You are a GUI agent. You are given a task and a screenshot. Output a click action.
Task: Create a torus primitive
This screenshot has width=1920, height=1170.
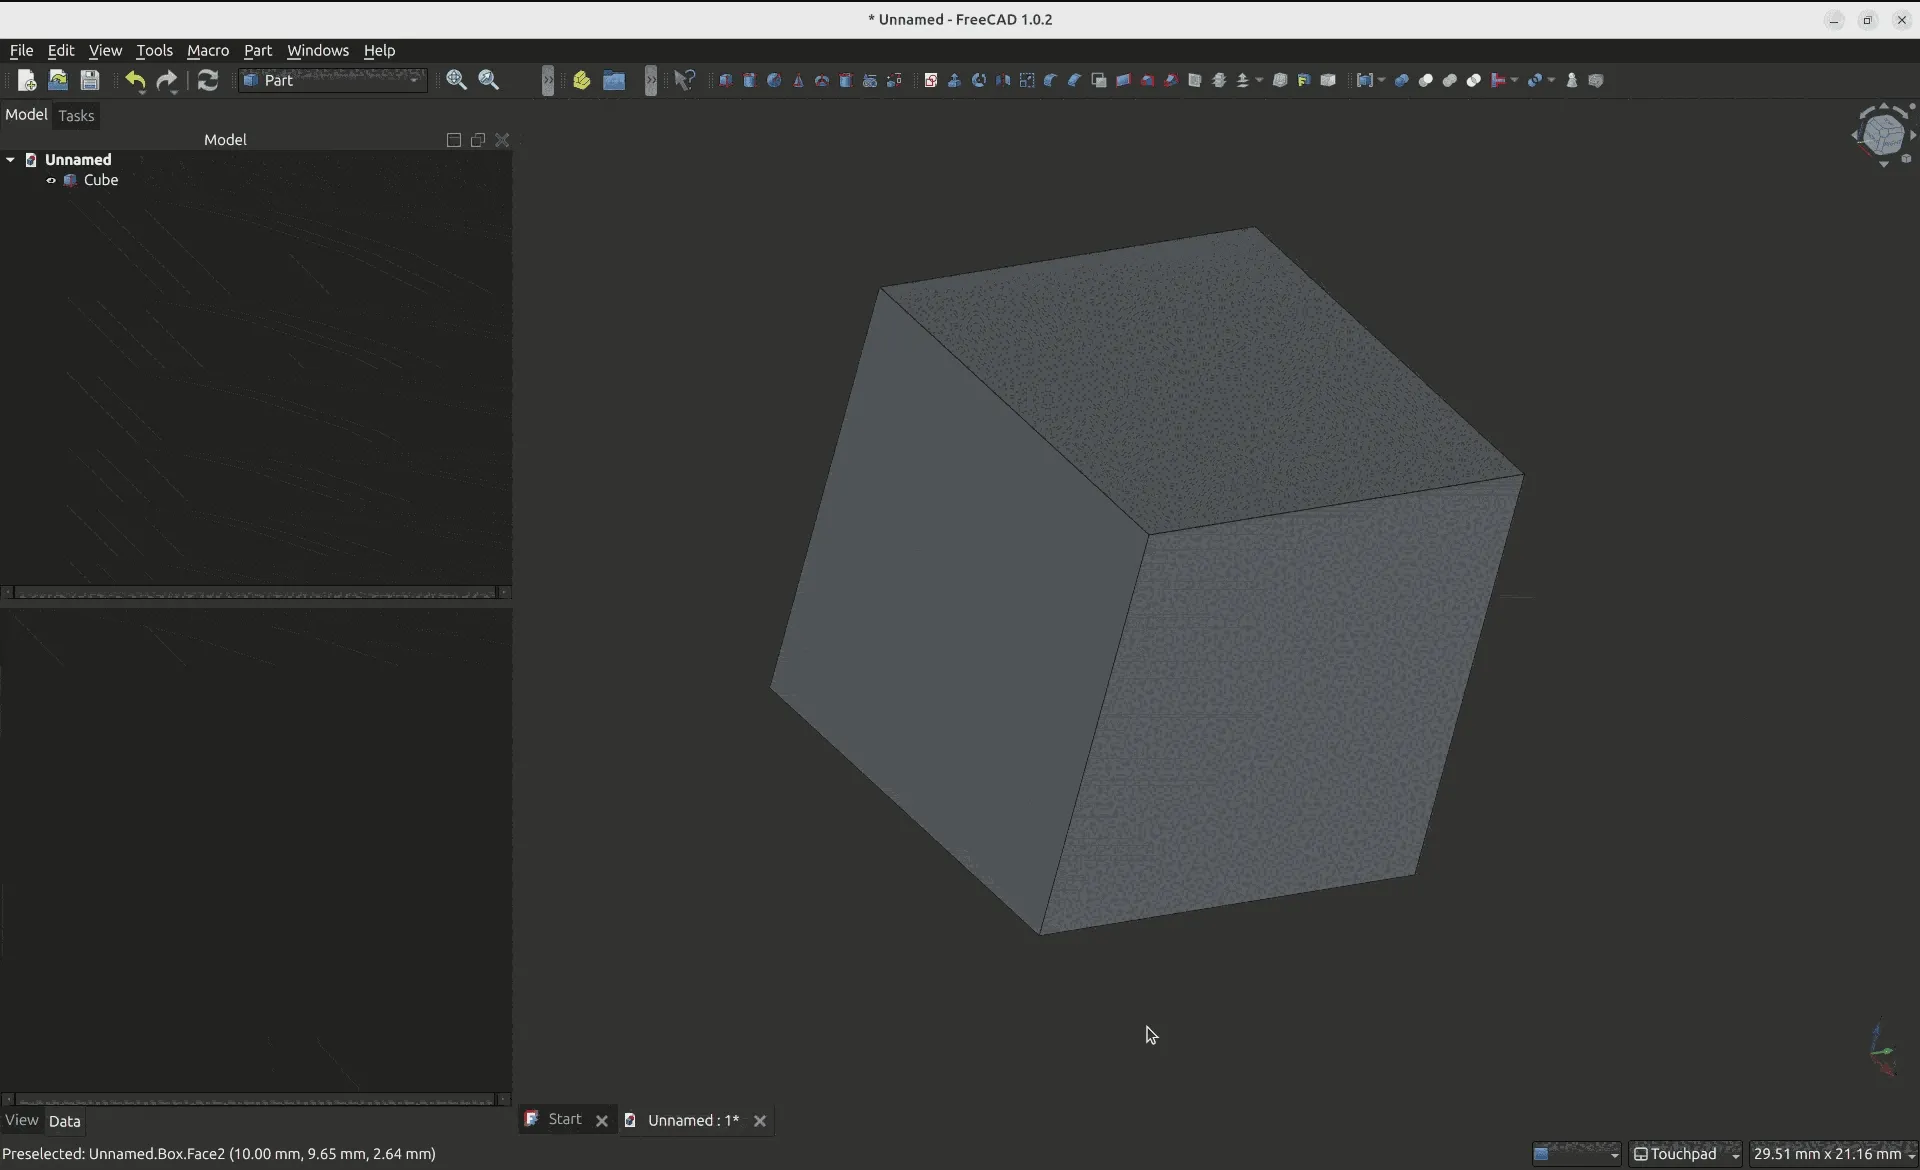(x=822, y=81)
